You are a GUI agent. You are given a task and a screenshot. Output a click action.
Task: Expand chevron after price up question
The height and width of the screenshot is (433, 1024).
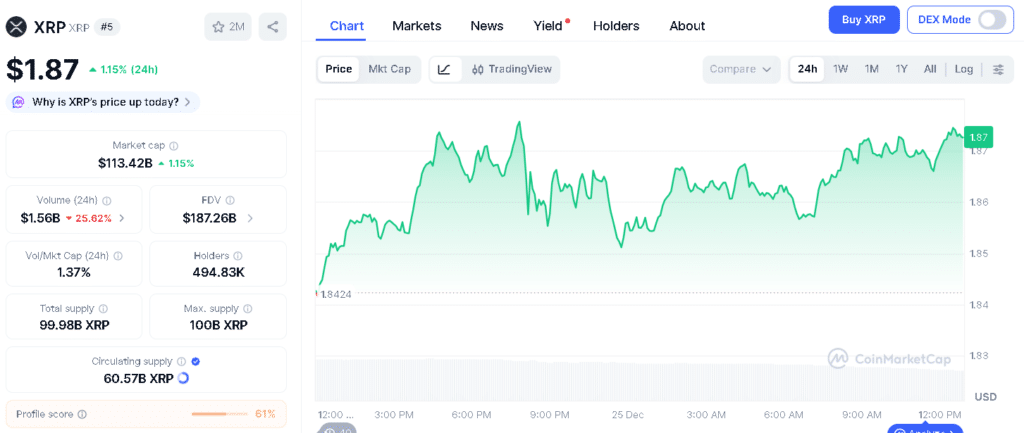(x=187, y=103)
